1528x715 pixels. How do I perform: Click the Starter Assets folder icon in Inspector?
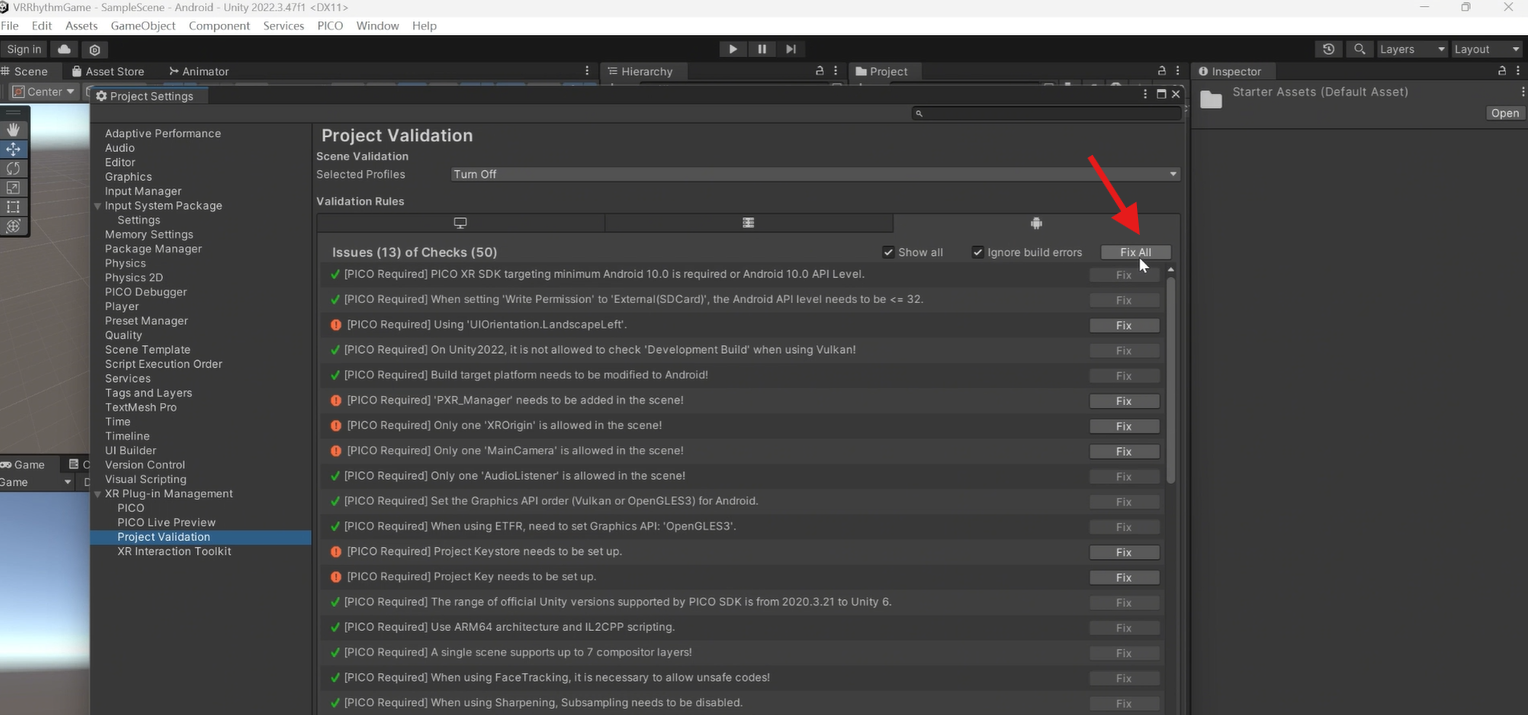click(x=1211, y=99)
